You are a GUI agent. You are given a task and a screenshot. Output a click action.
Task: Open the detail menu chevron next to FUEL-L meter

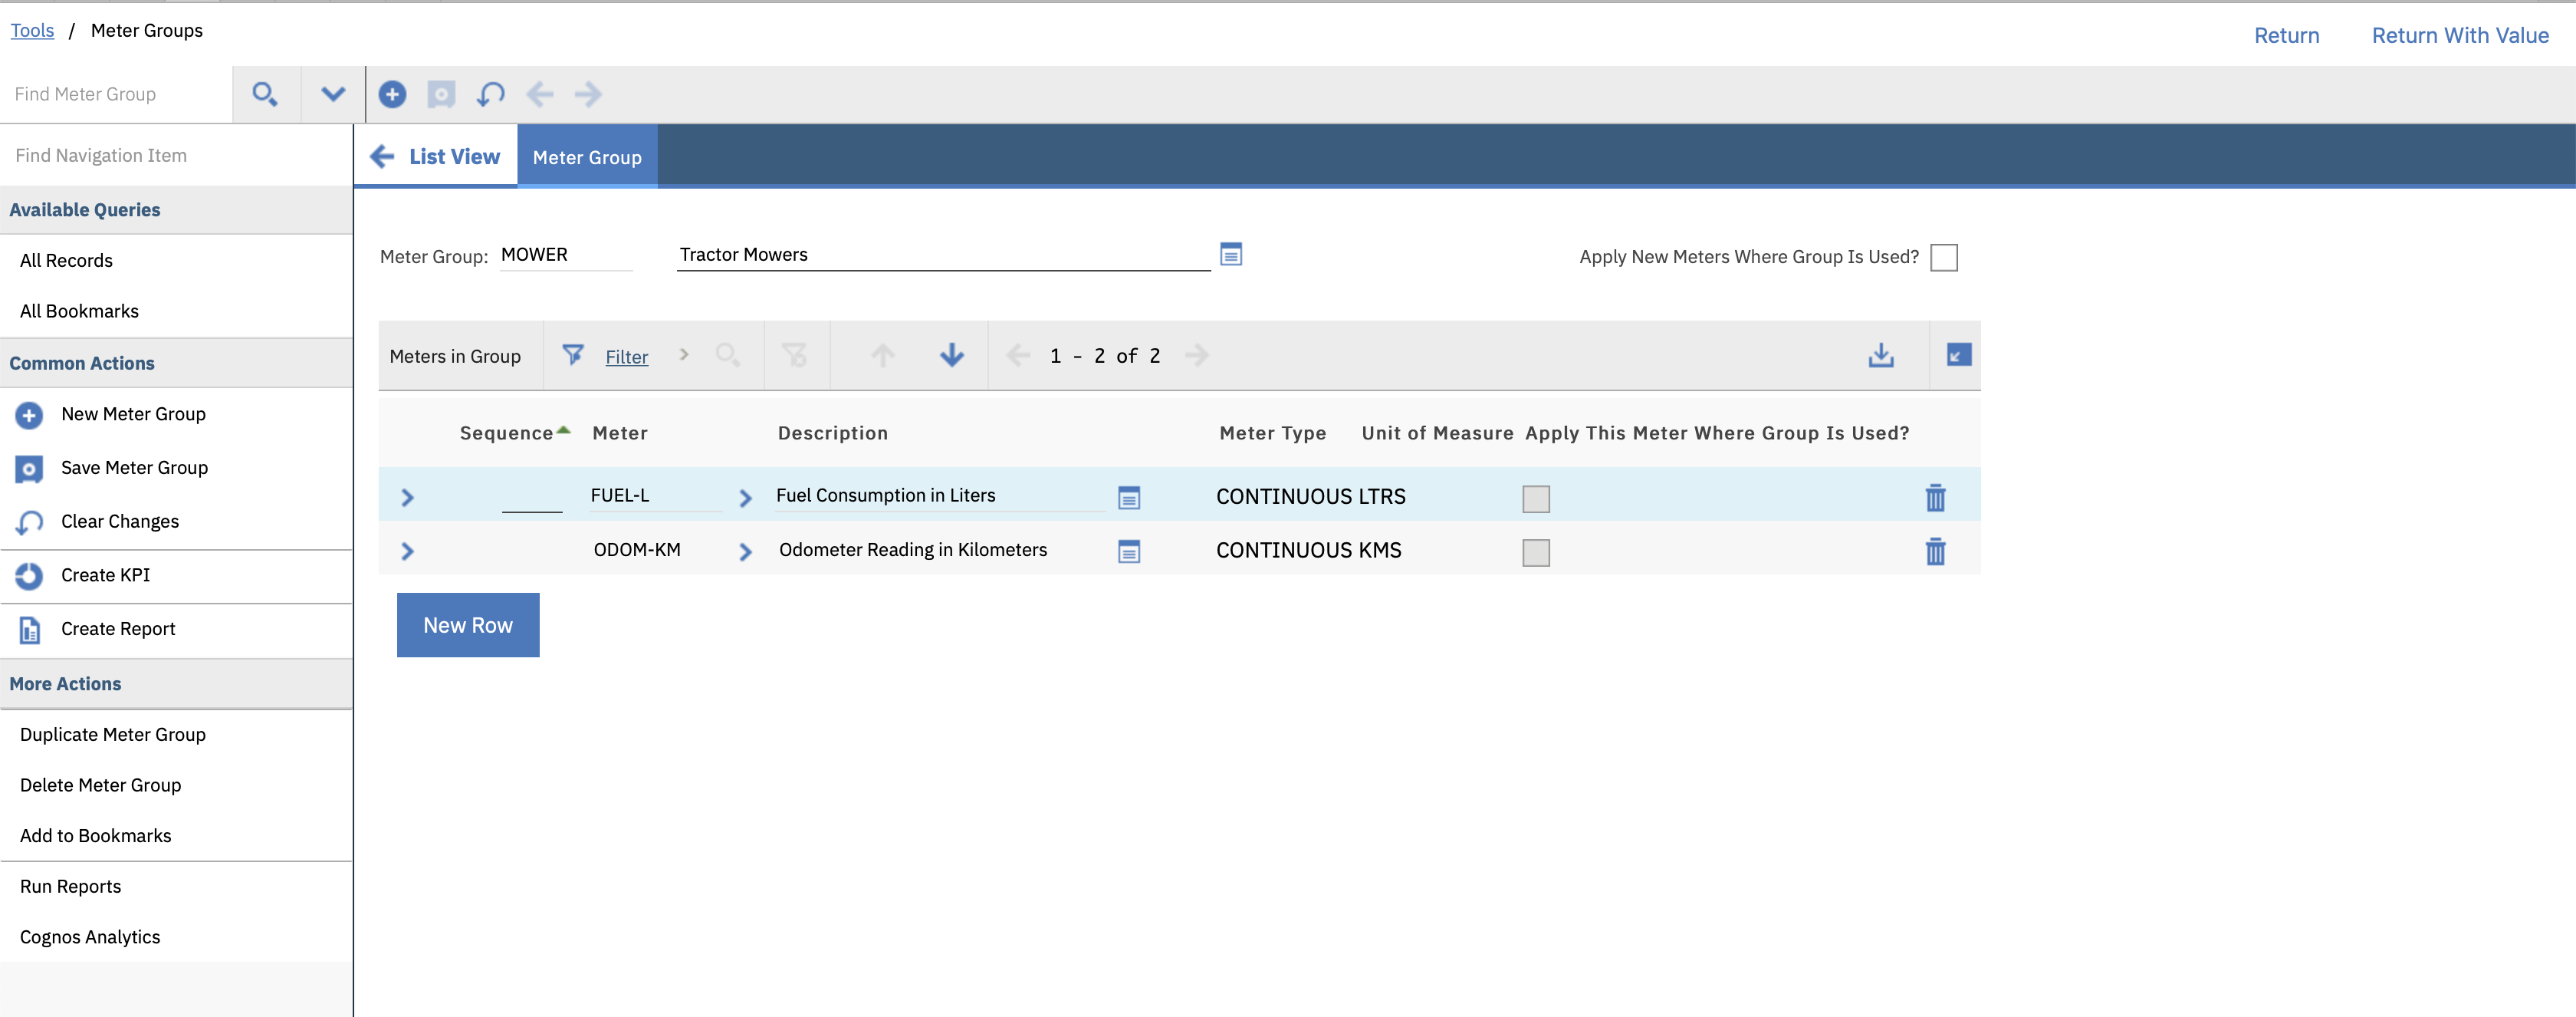pos(745,497)
